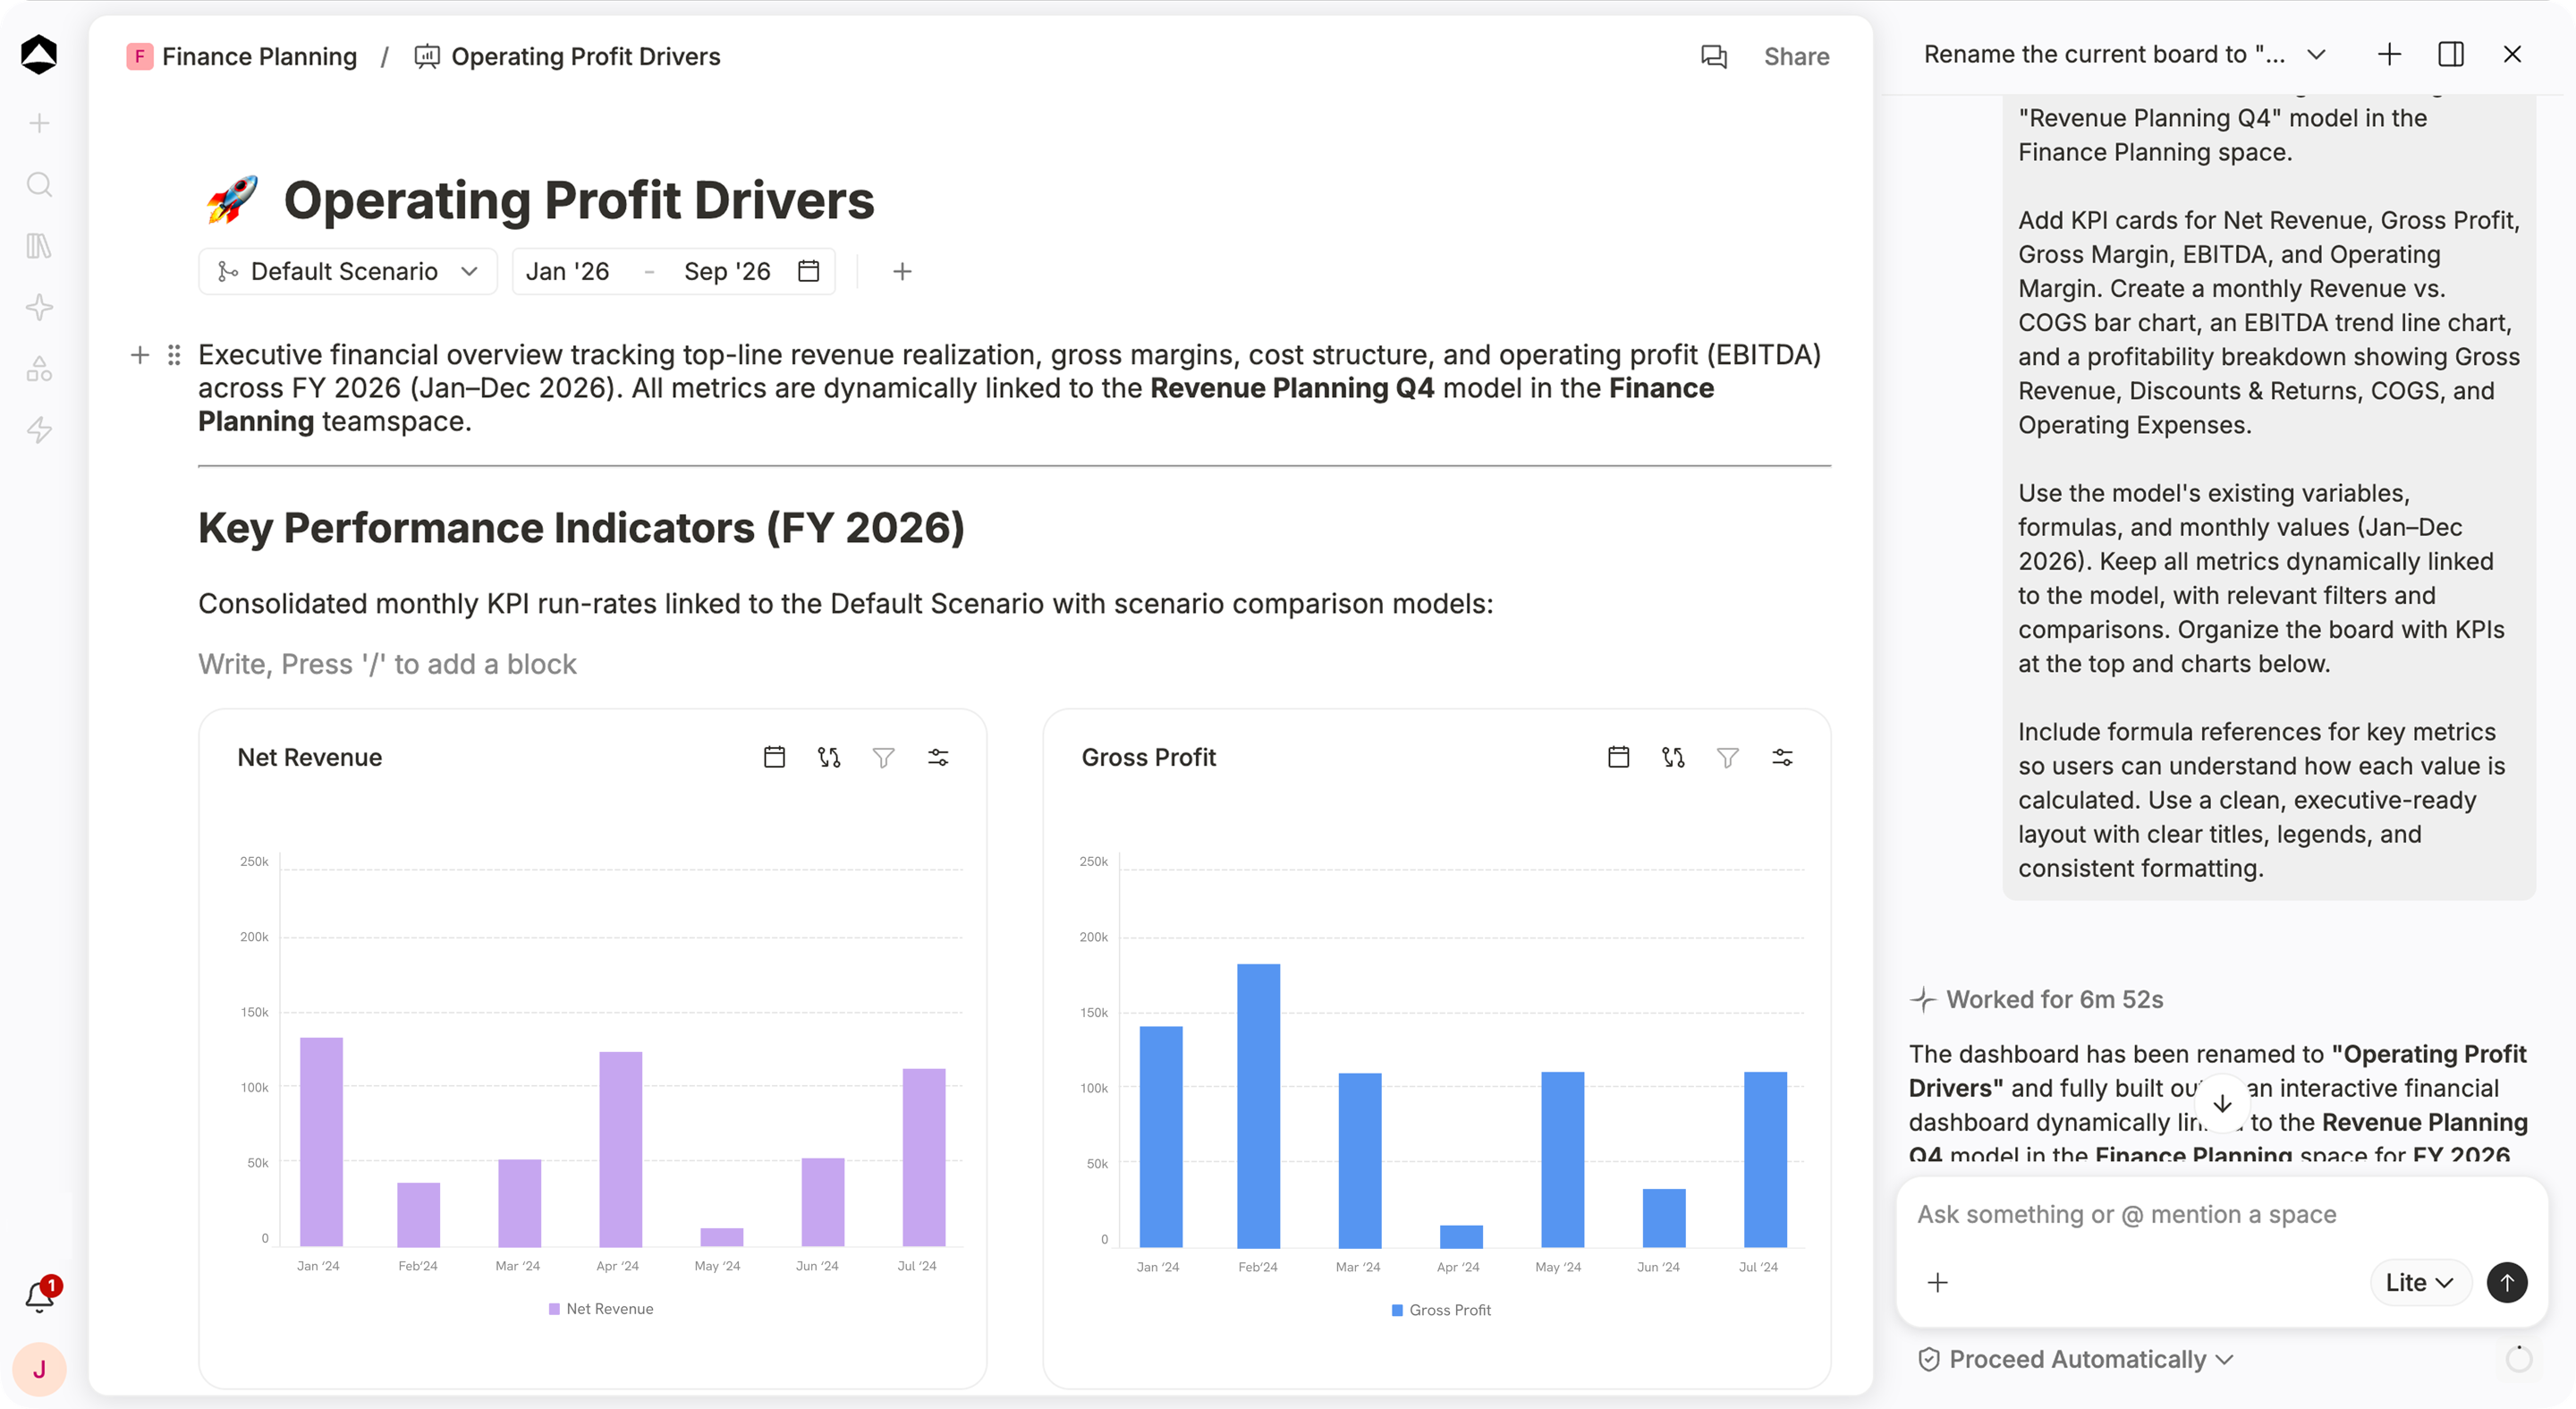Click the Sep '26 end date field
Image resolution: width=2576 pixels, height=1409 pixels.
click(727, 271)
